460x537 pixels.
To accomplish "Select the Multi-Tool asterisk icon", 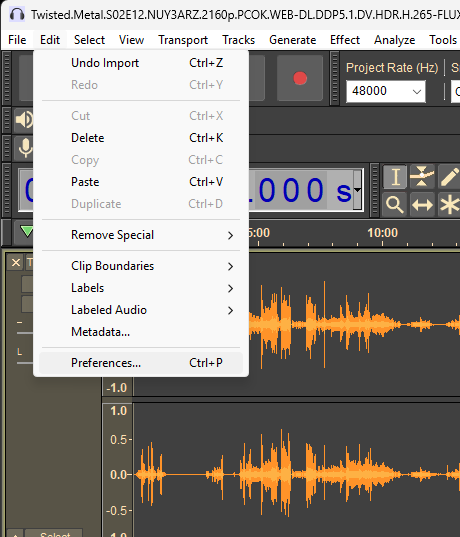I will [x=449, y=204].
